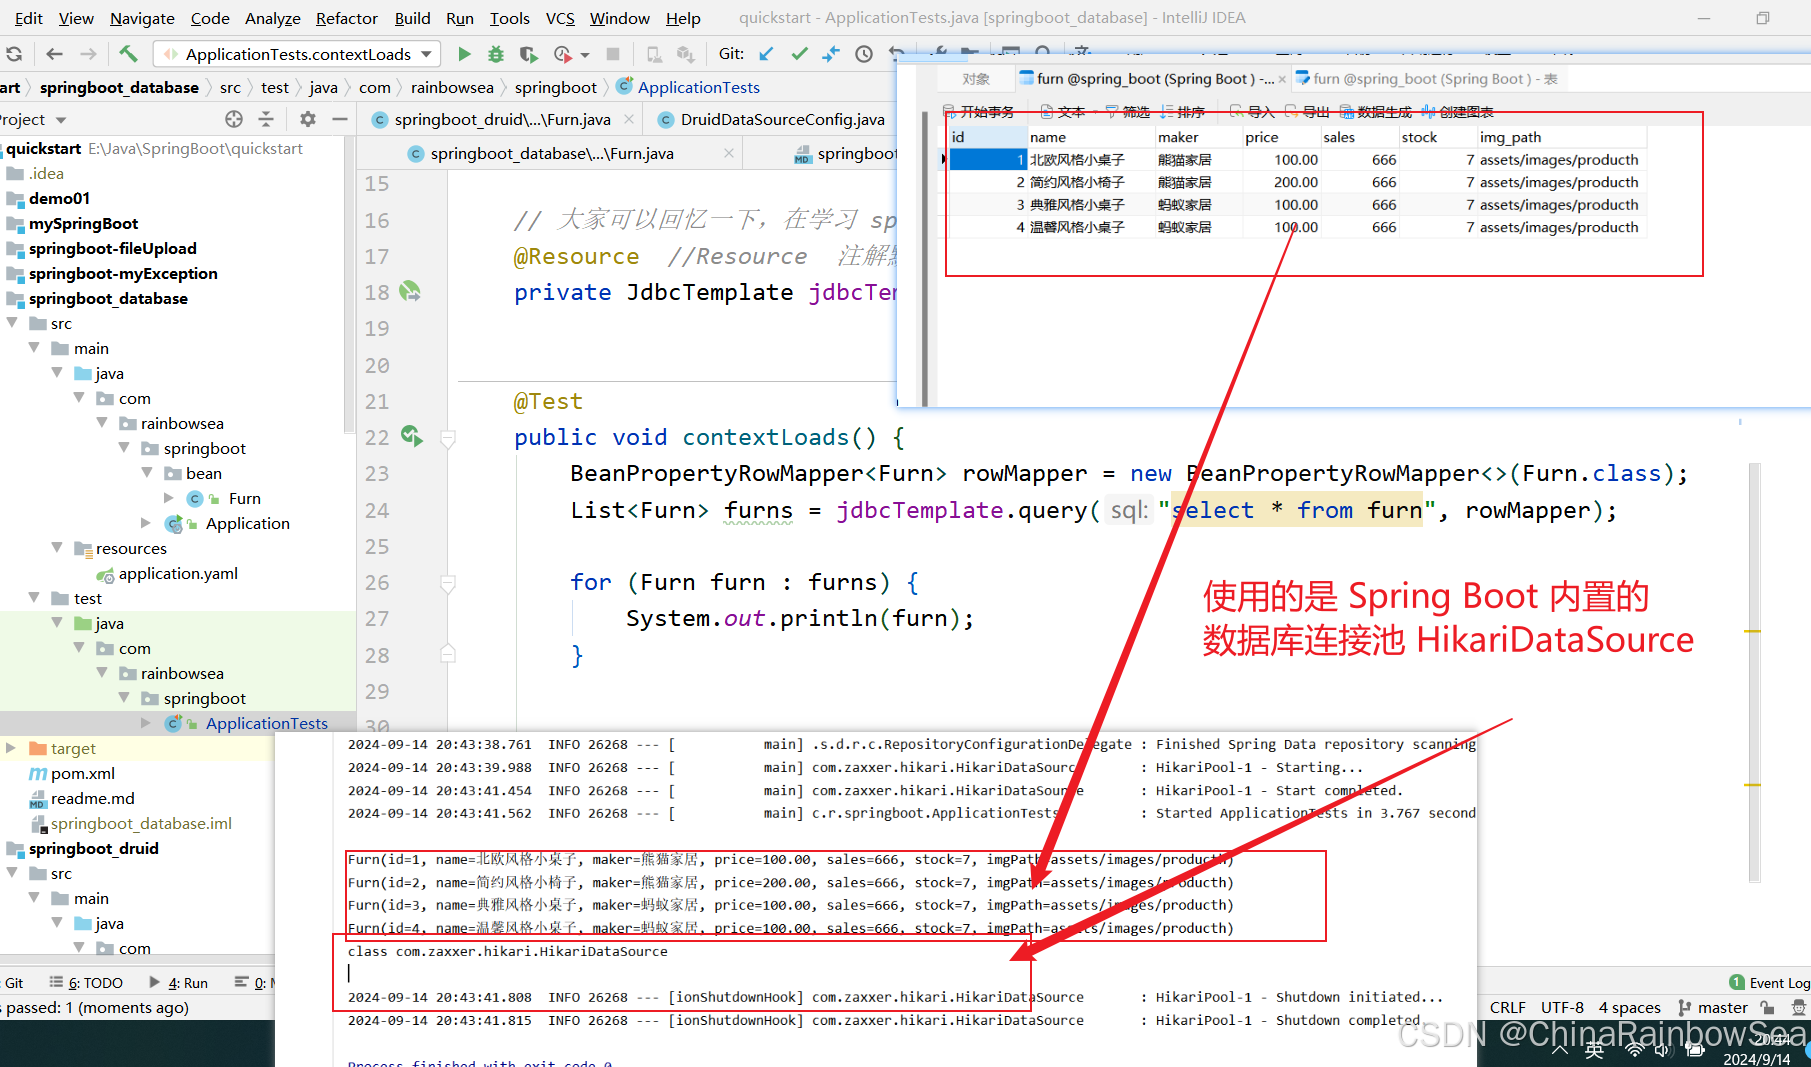Open Git history clock icon
Image resolution: width=1811 pixels, height=1067 pixels.
pyautogui.click(x=864, y=54)
